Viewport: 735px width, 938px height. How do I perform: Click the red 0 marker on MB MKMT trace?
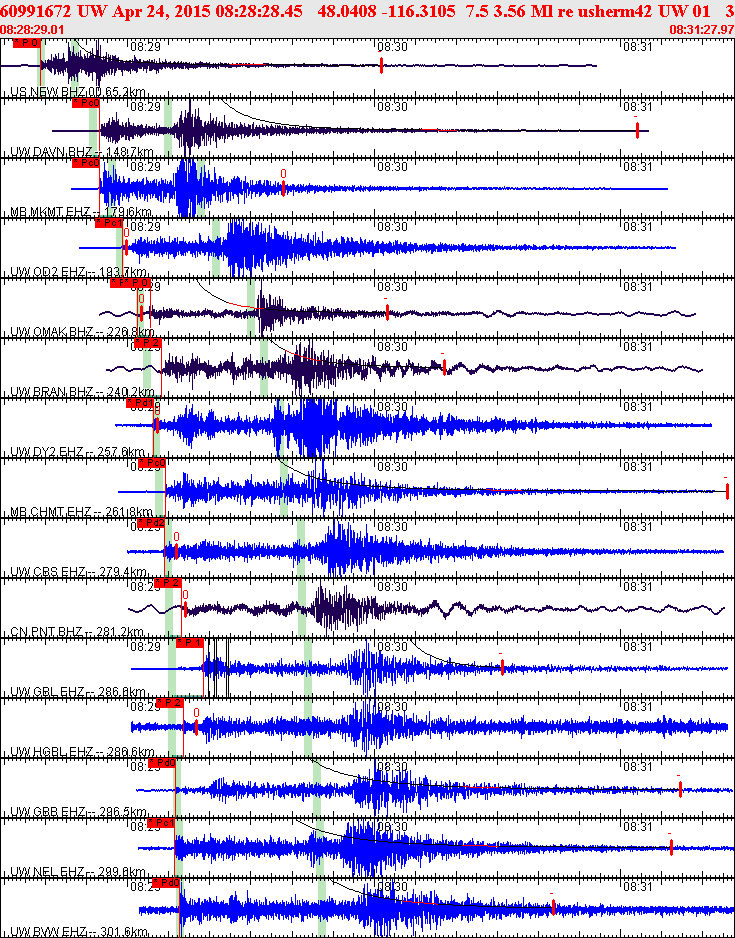point(283,187)
